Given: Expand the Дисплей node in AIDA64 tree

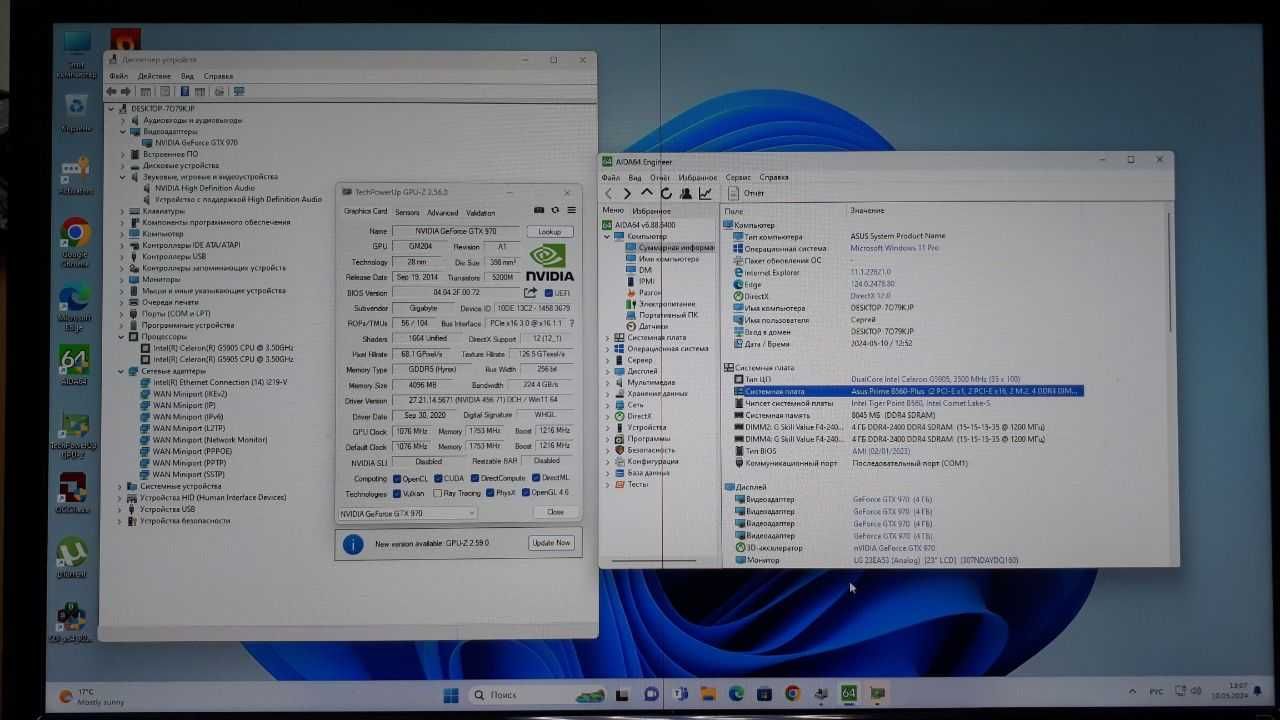Looking at the screenshot, I should point(607,371).
